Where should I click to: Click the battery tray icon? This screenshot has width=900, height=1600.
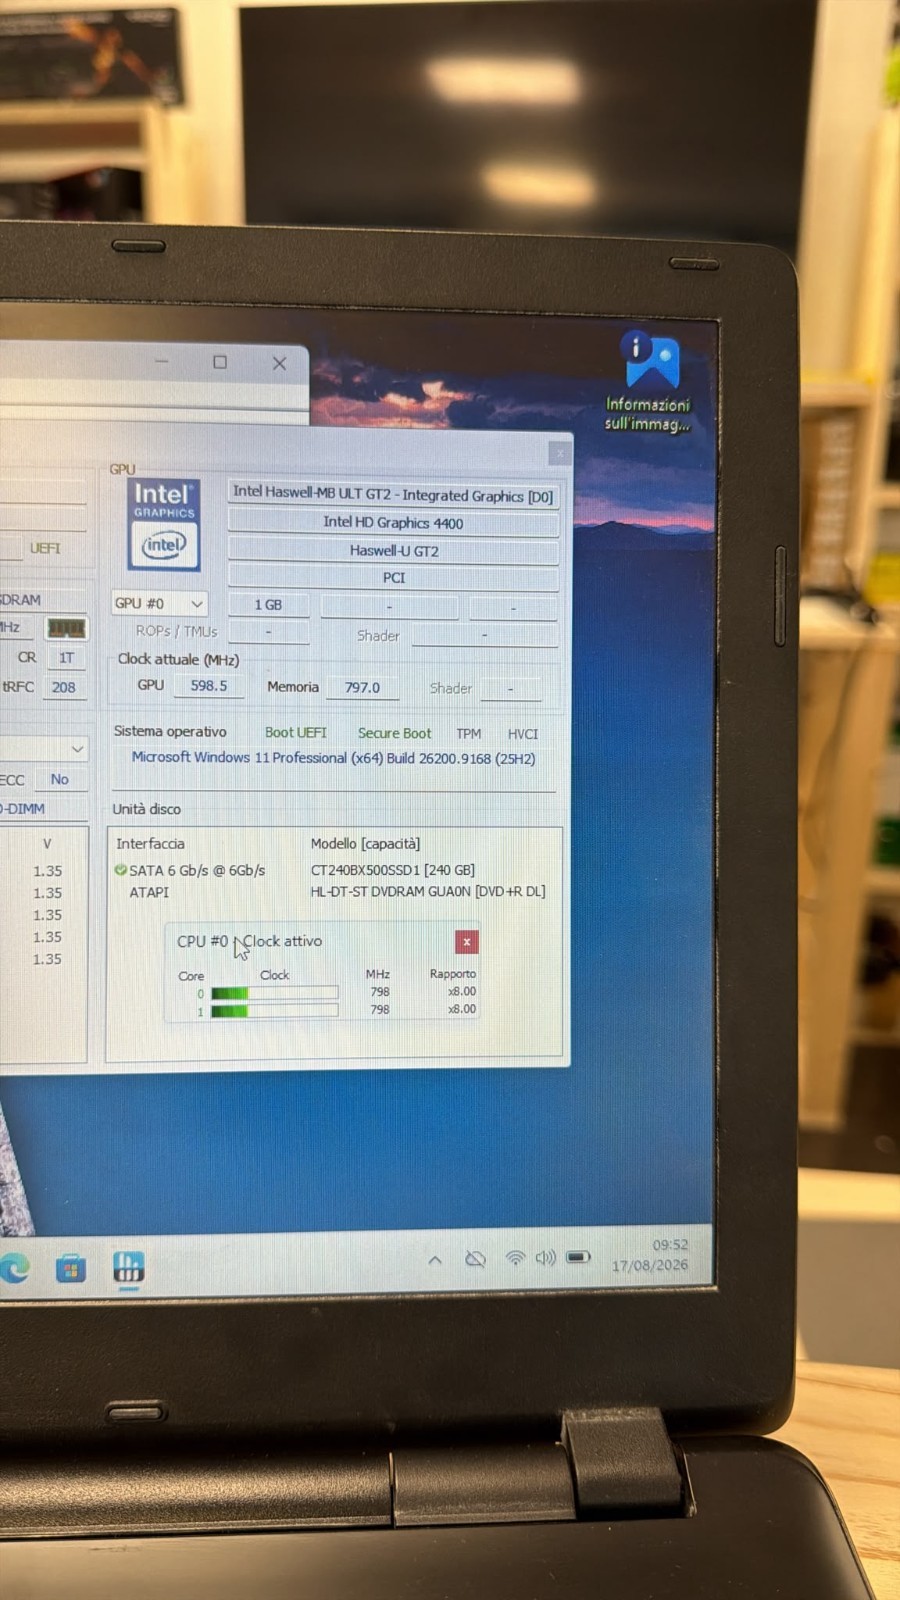(579, 1256)
